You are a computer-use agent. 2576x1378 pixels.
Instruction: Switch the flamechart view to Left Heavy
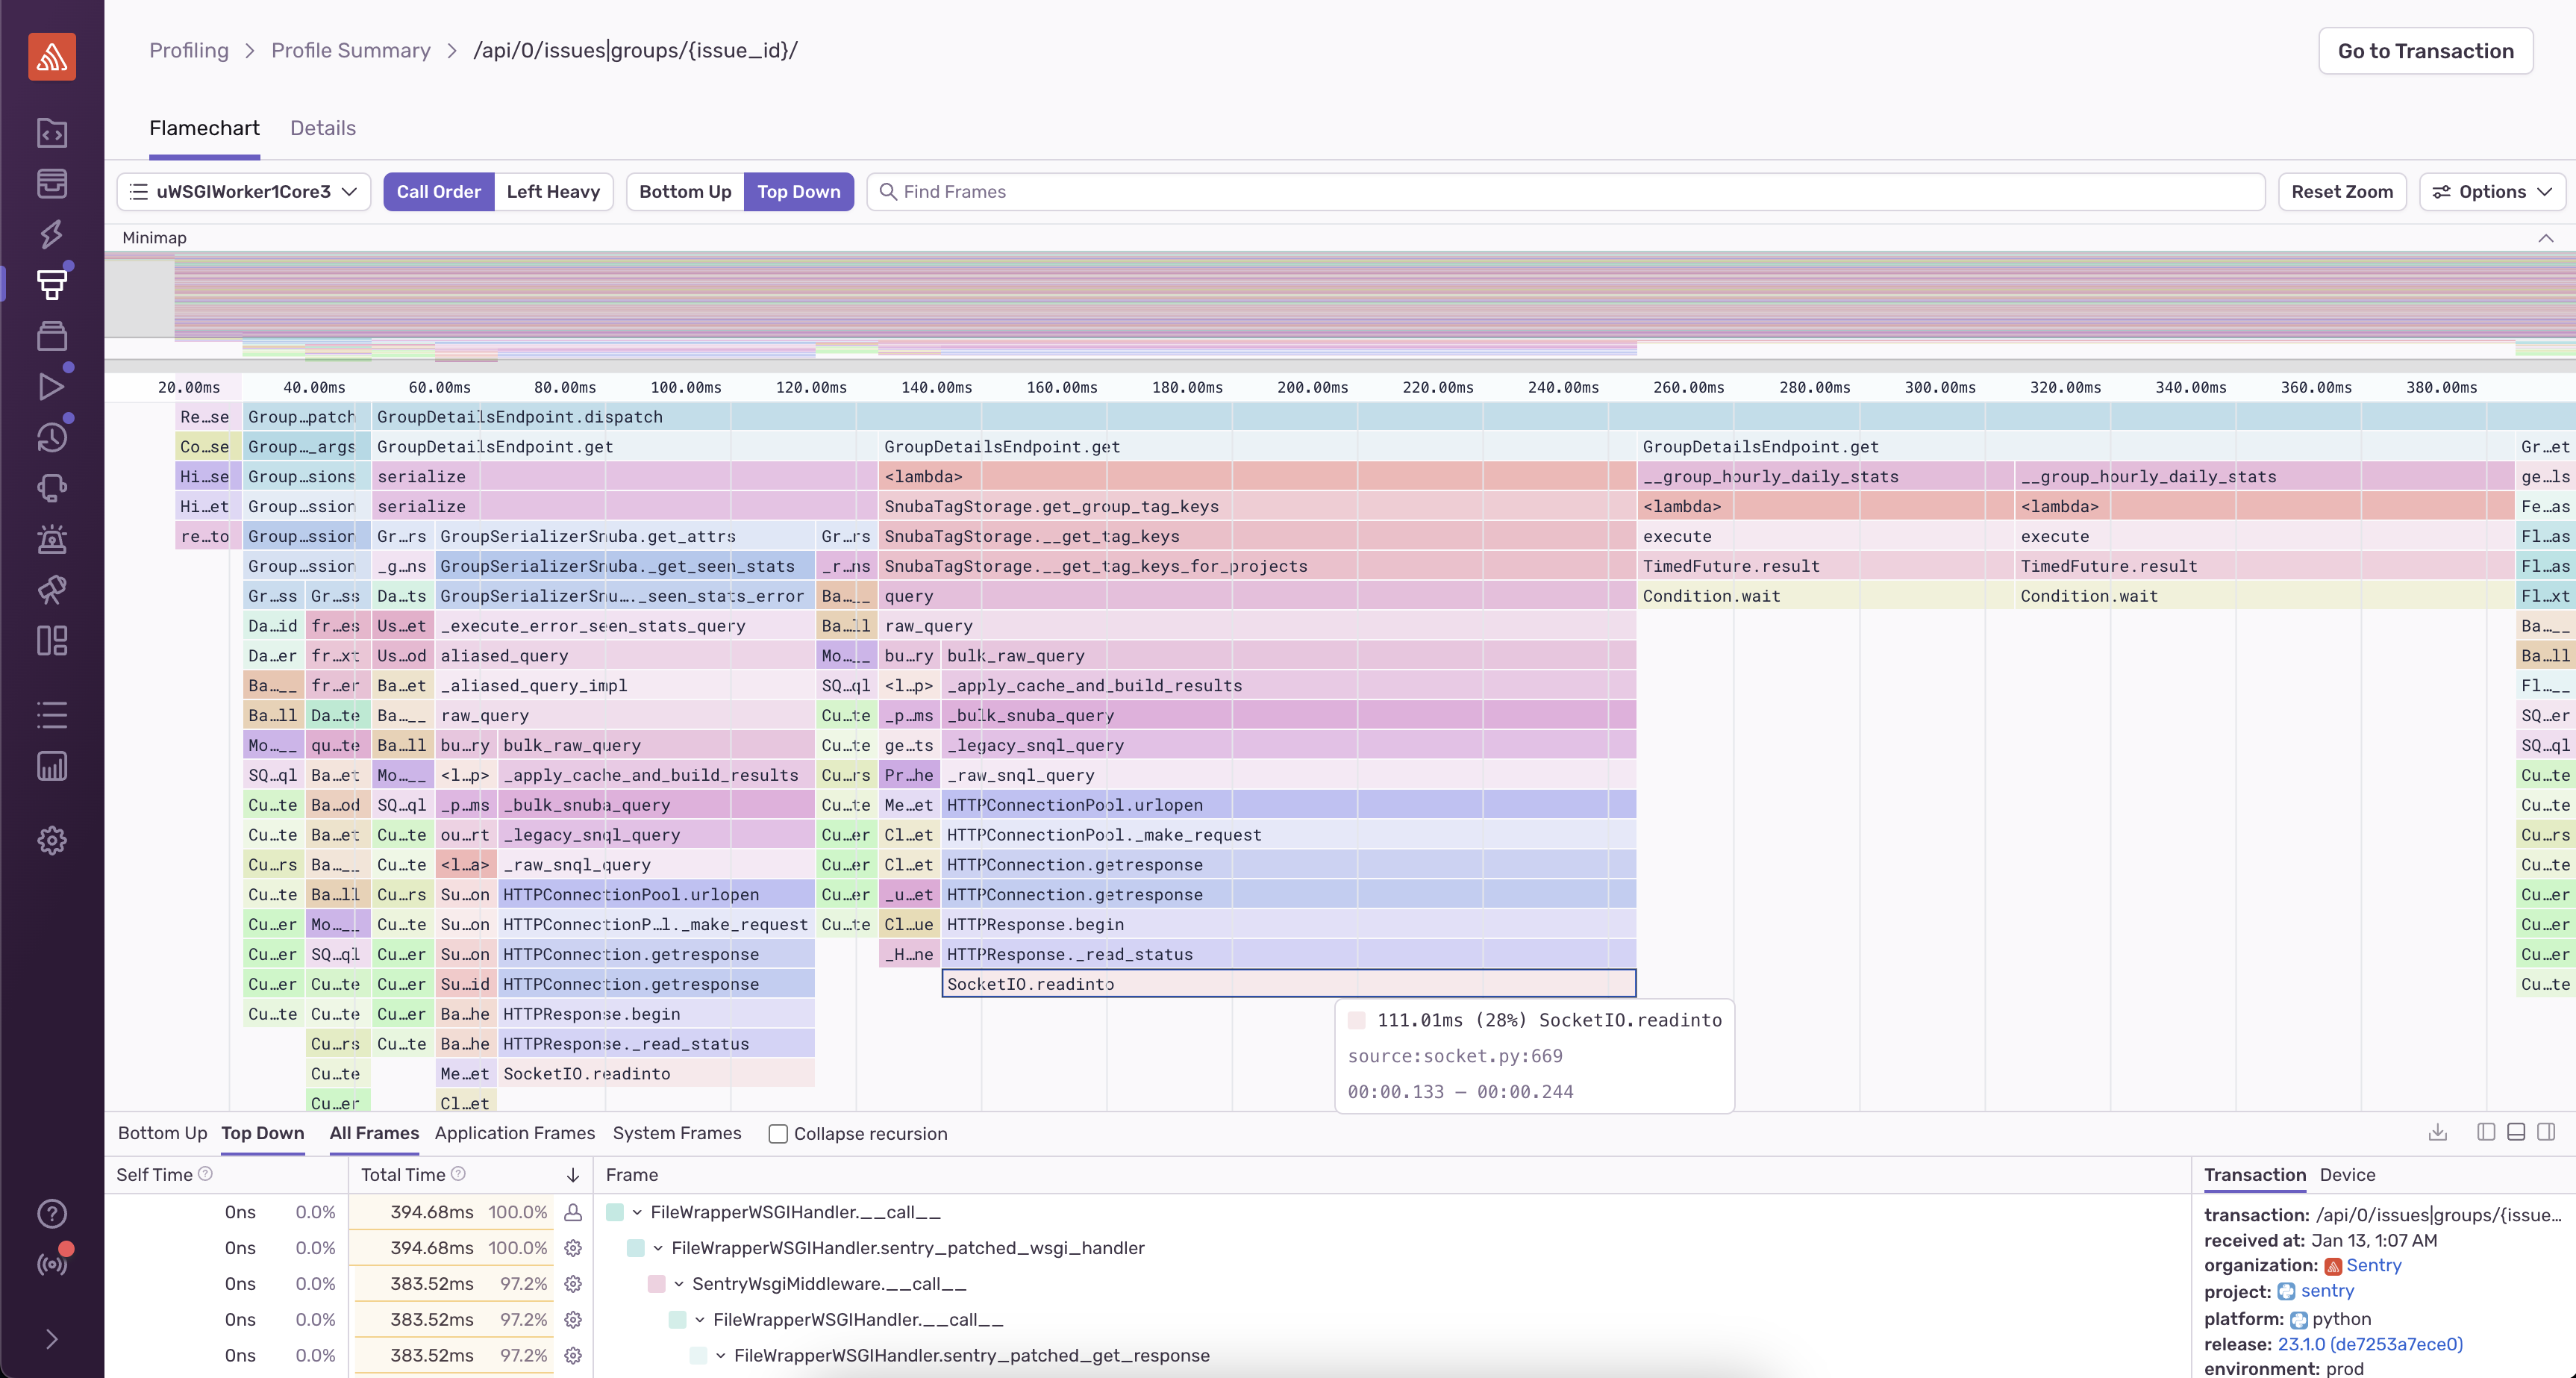(x=553, y=192)
